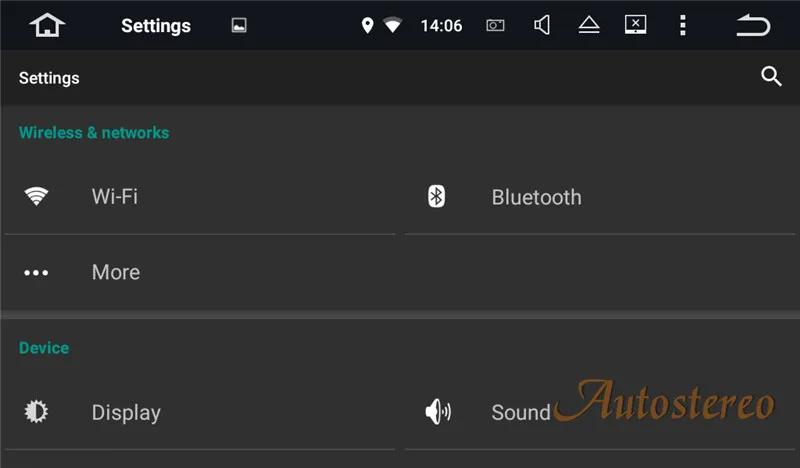
Task: Go to the home screen icon
Action: click(47, 25)
